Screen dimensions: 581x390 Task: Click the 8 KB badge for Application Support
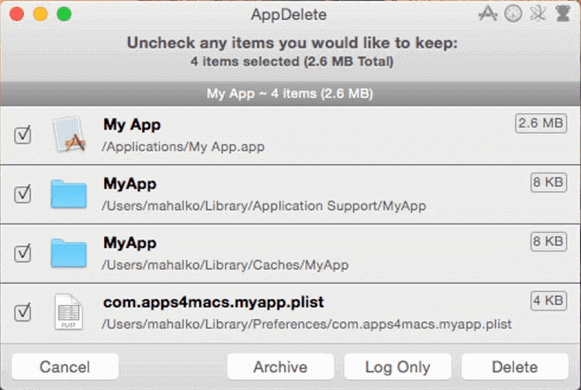pos(548,182)
